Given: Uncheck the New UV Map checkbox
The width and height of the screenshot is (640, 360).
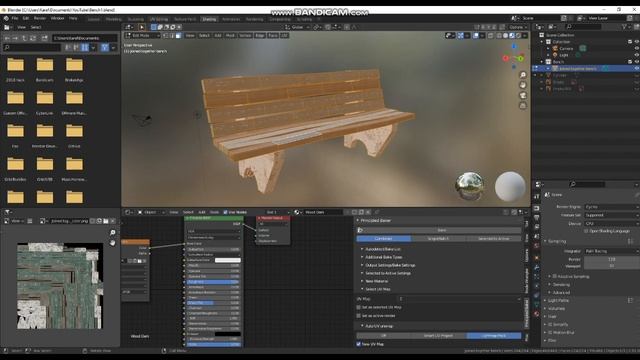Looking at the screenshot, I should (359, 344).
